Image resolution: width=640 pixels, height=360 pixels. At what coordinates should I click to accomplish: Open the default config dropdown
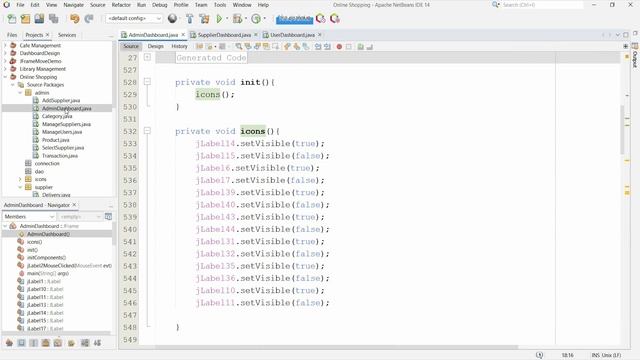pyautogui.click(x=134, y=19)
